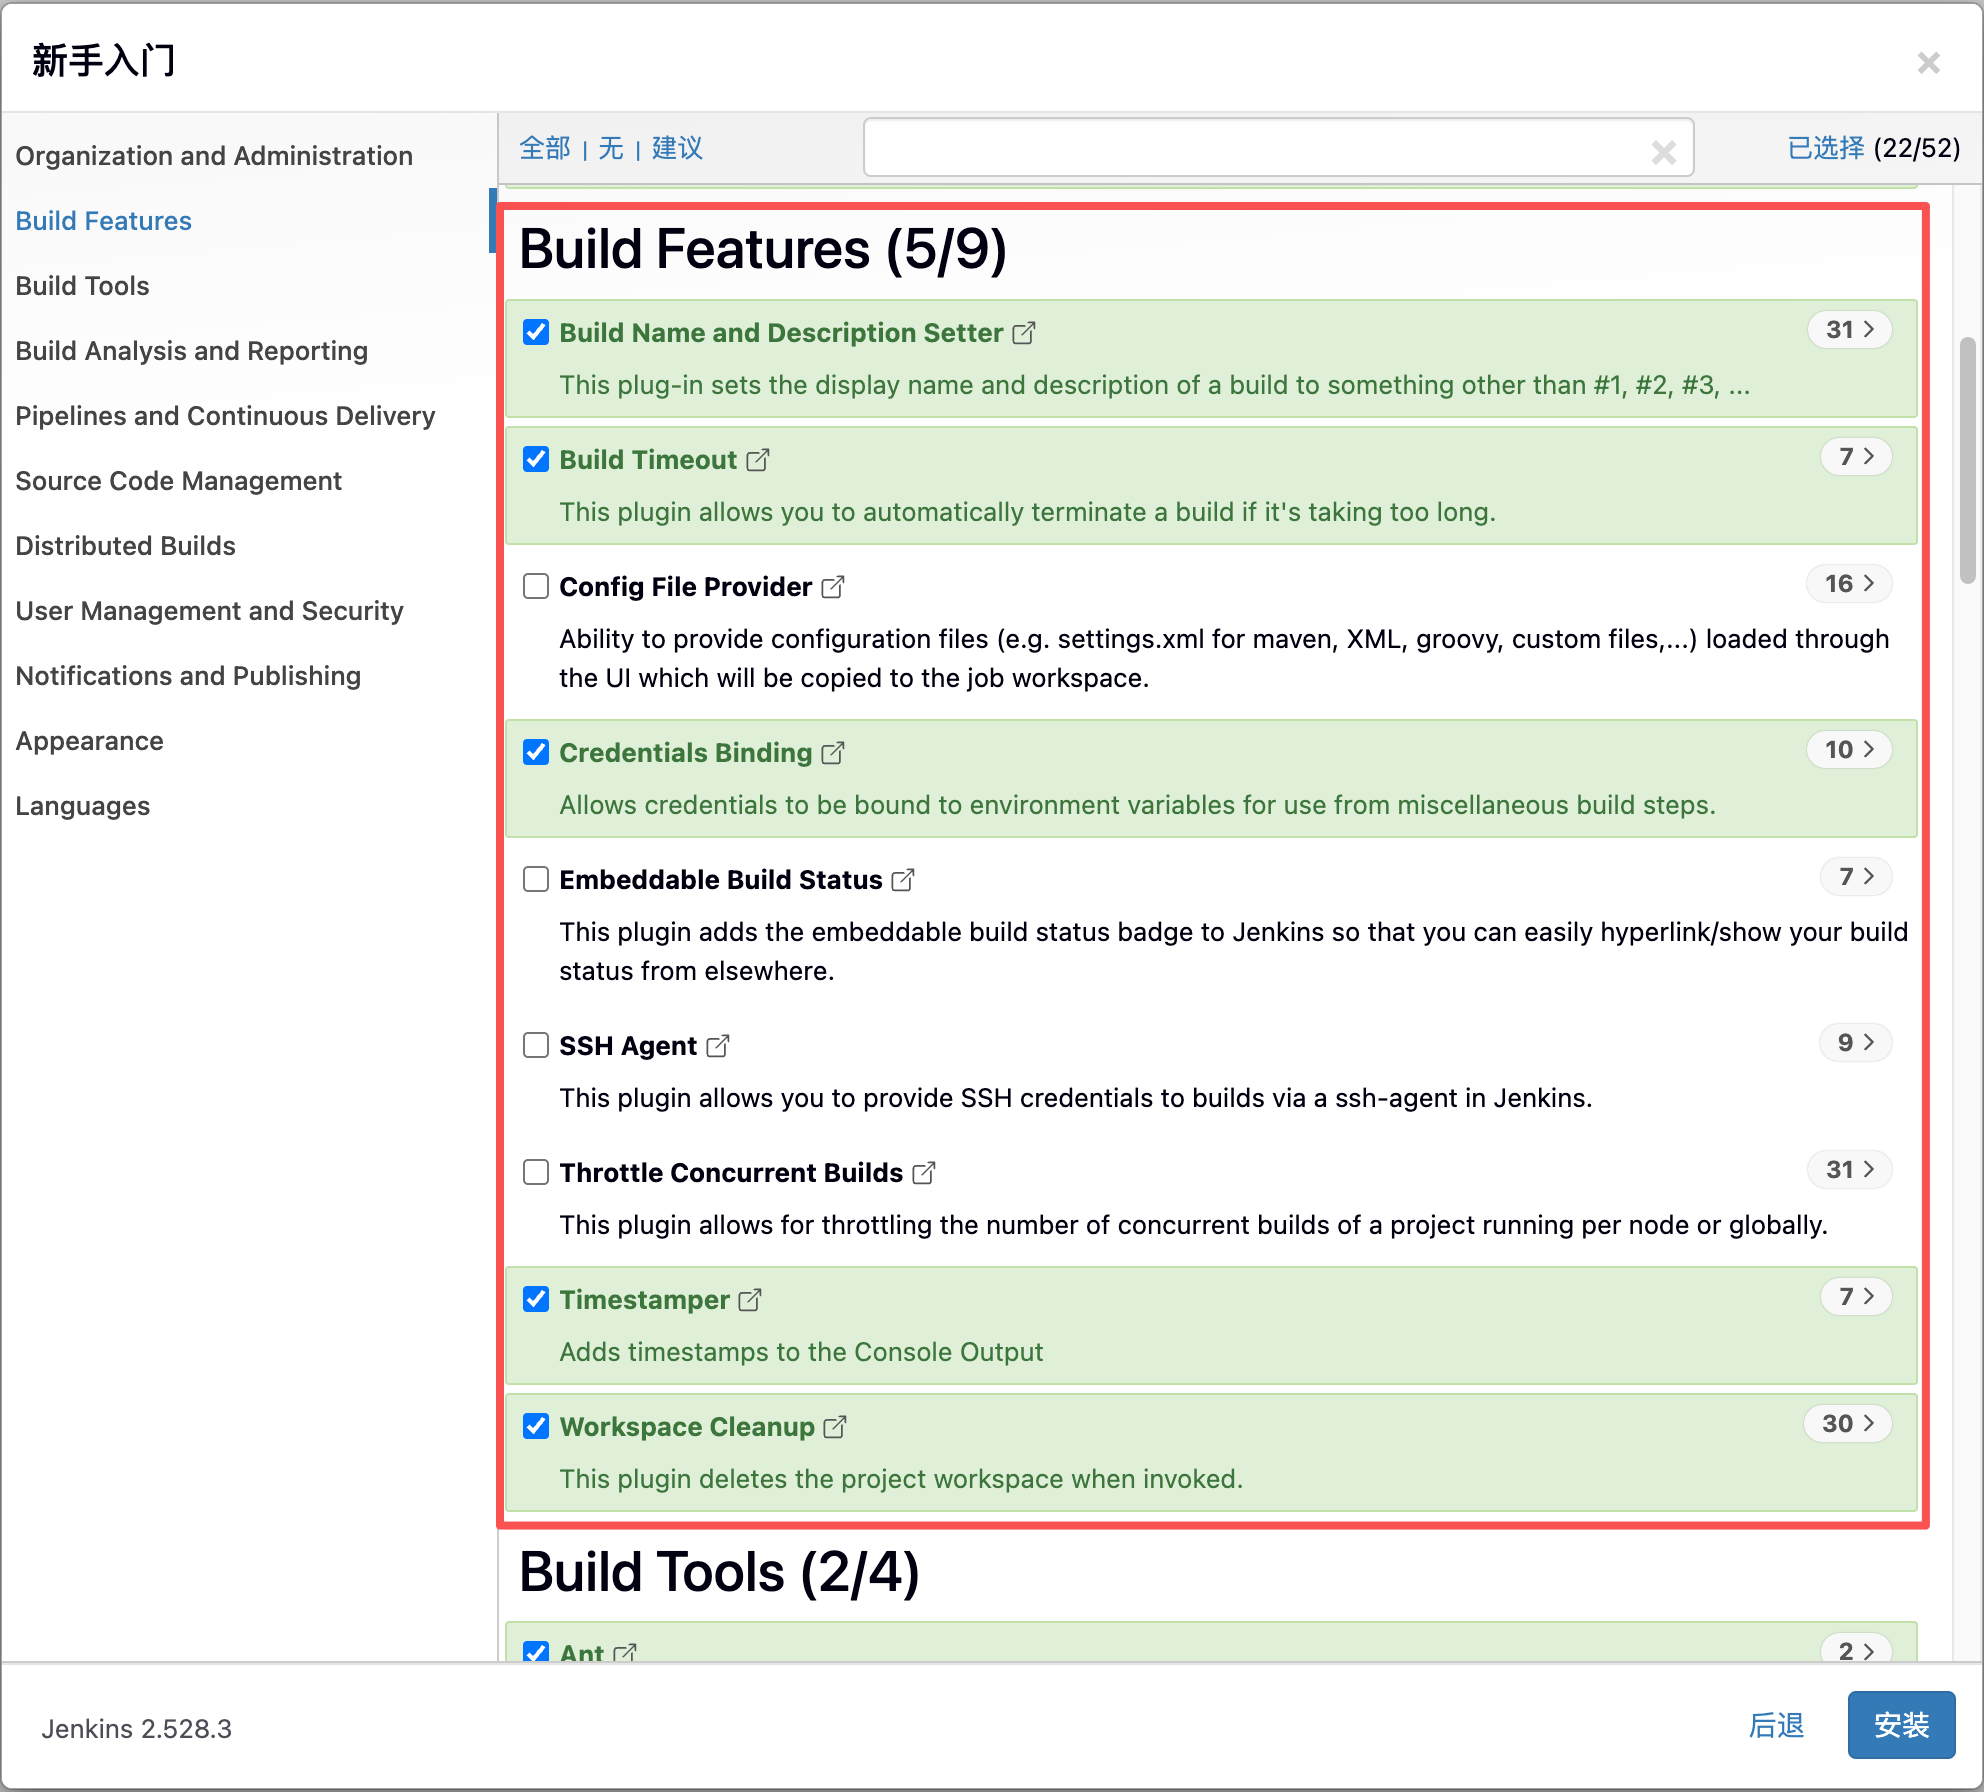Check the SSH Agent plugin checkbox

click(536, 1045)
